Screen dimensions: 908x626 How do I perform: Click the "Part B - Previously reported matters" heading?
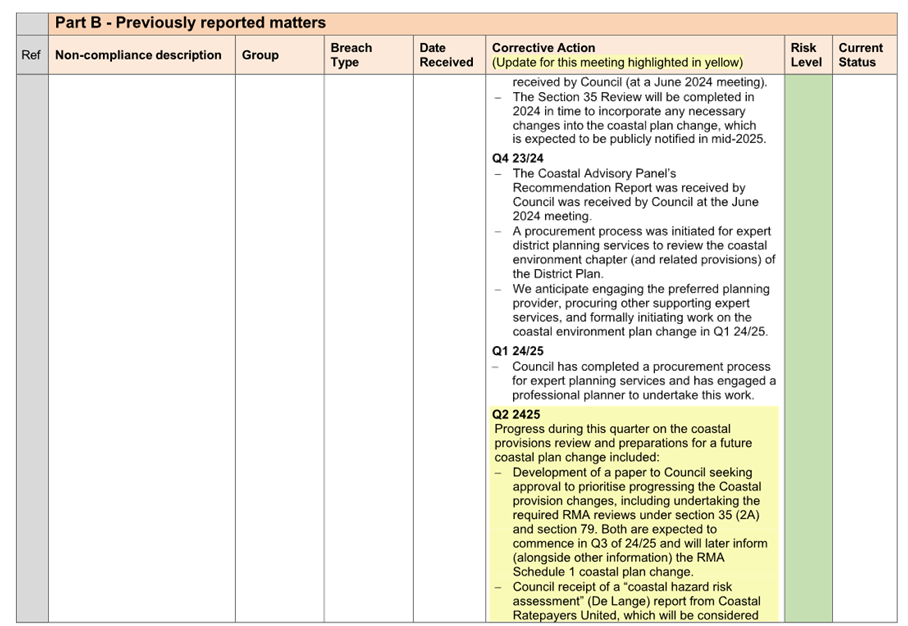click(190, 23)
